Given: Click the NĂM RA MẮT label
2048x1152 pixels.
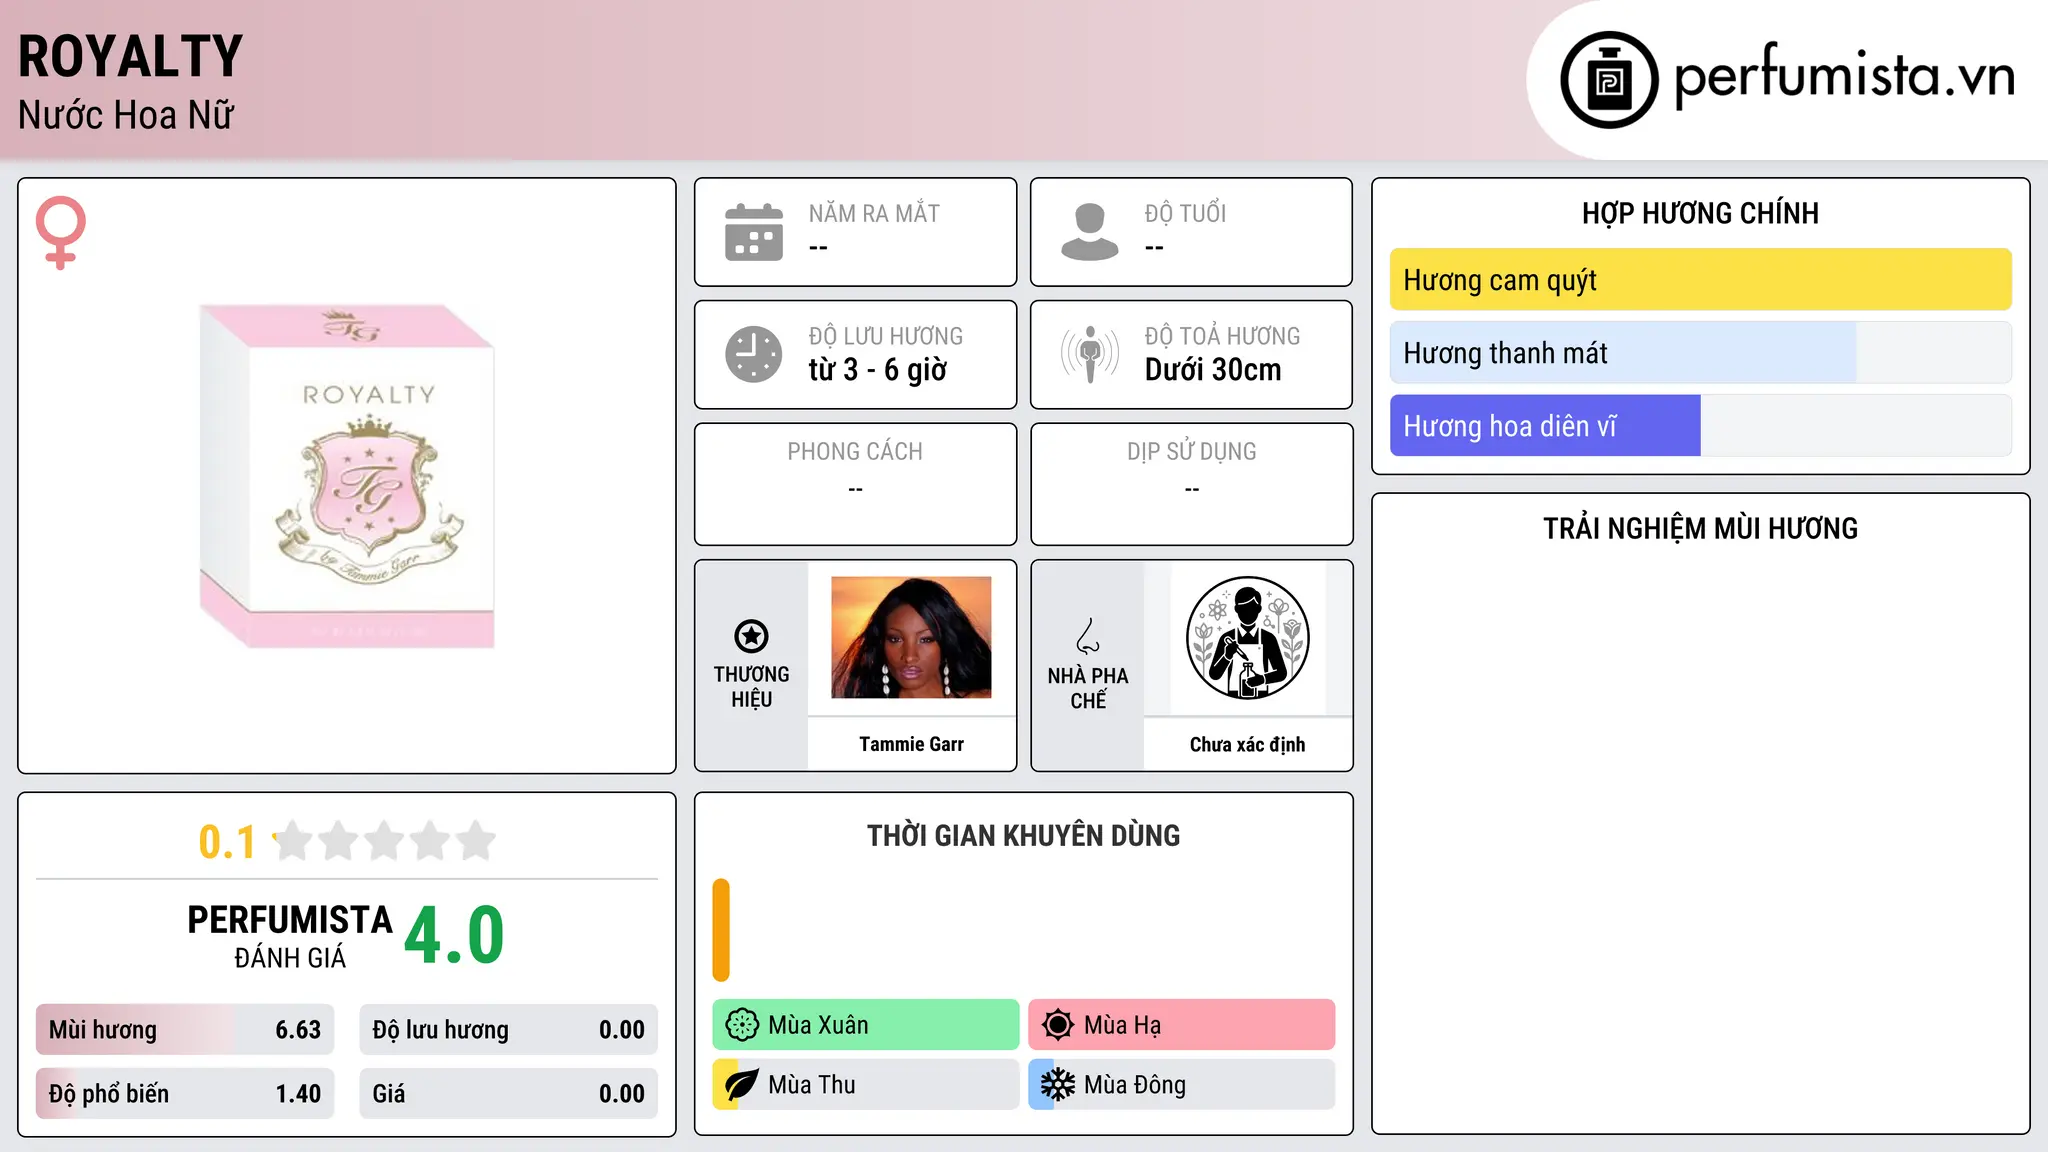Looking at the screenshot, I should [x=874, y=213].
